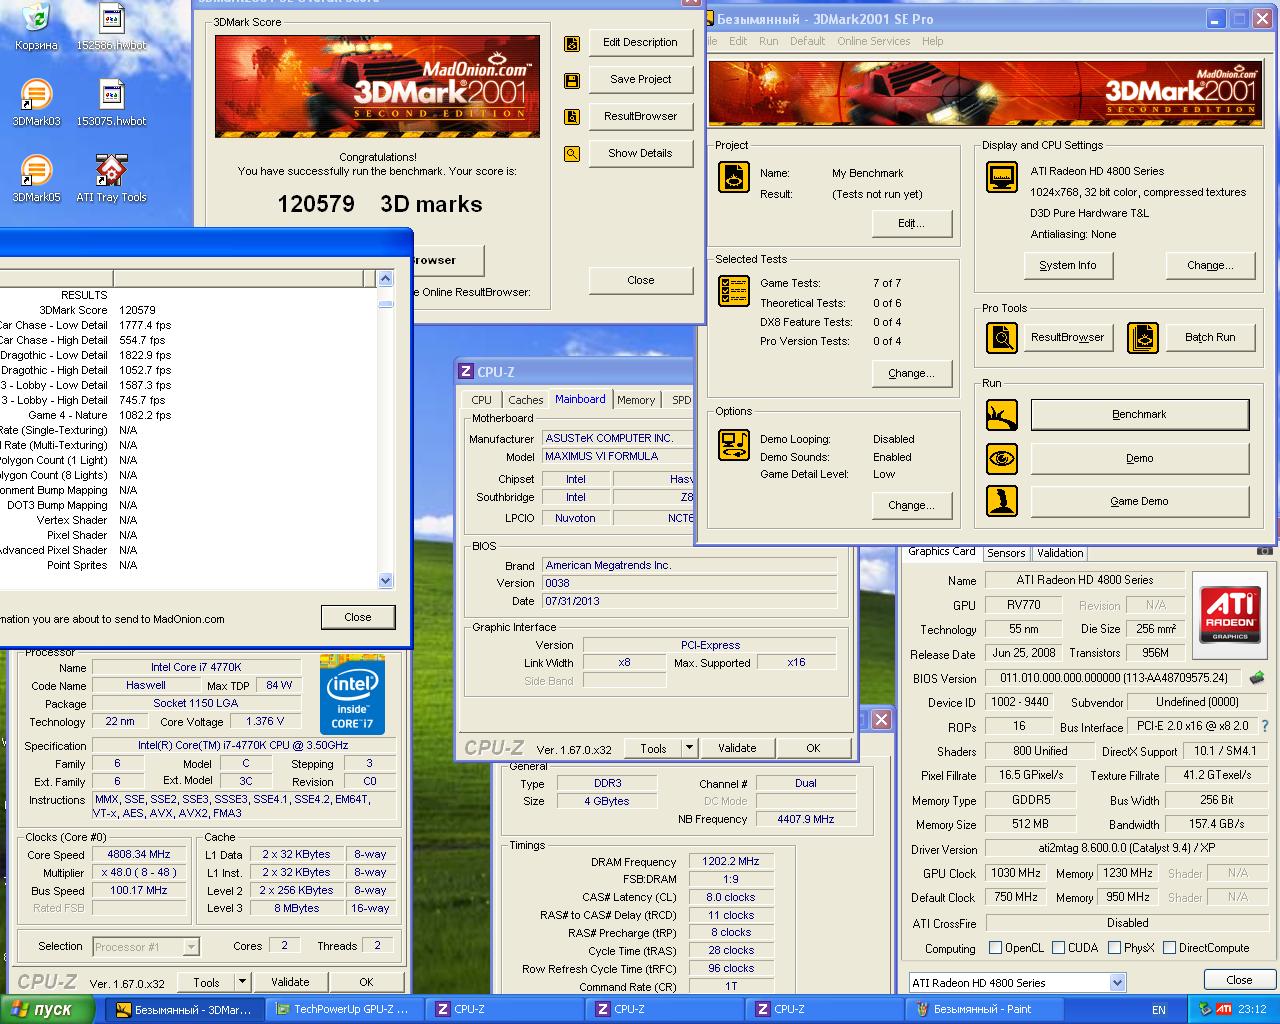Click the magnifier icon beside Show Details
This screenshot has height=1024, width=1280.
572,154
